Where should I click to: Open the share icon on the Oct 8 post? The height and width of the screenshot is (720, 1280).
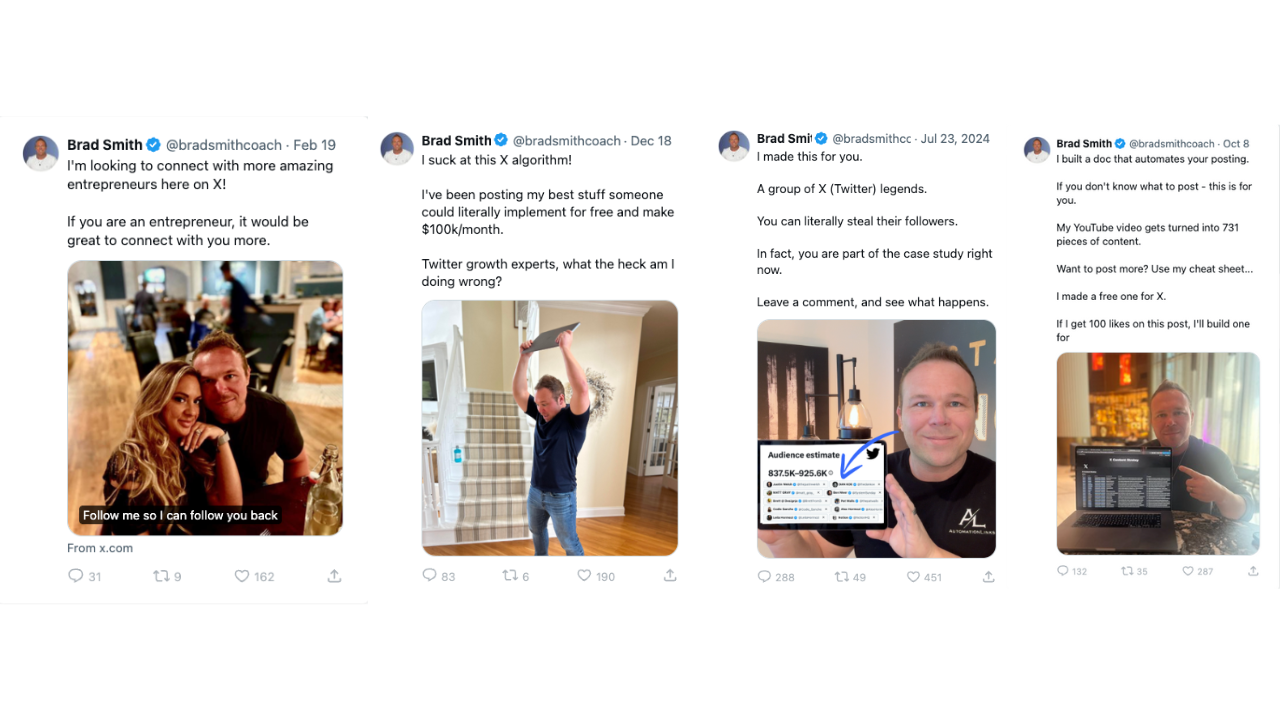coord(1252,570)
